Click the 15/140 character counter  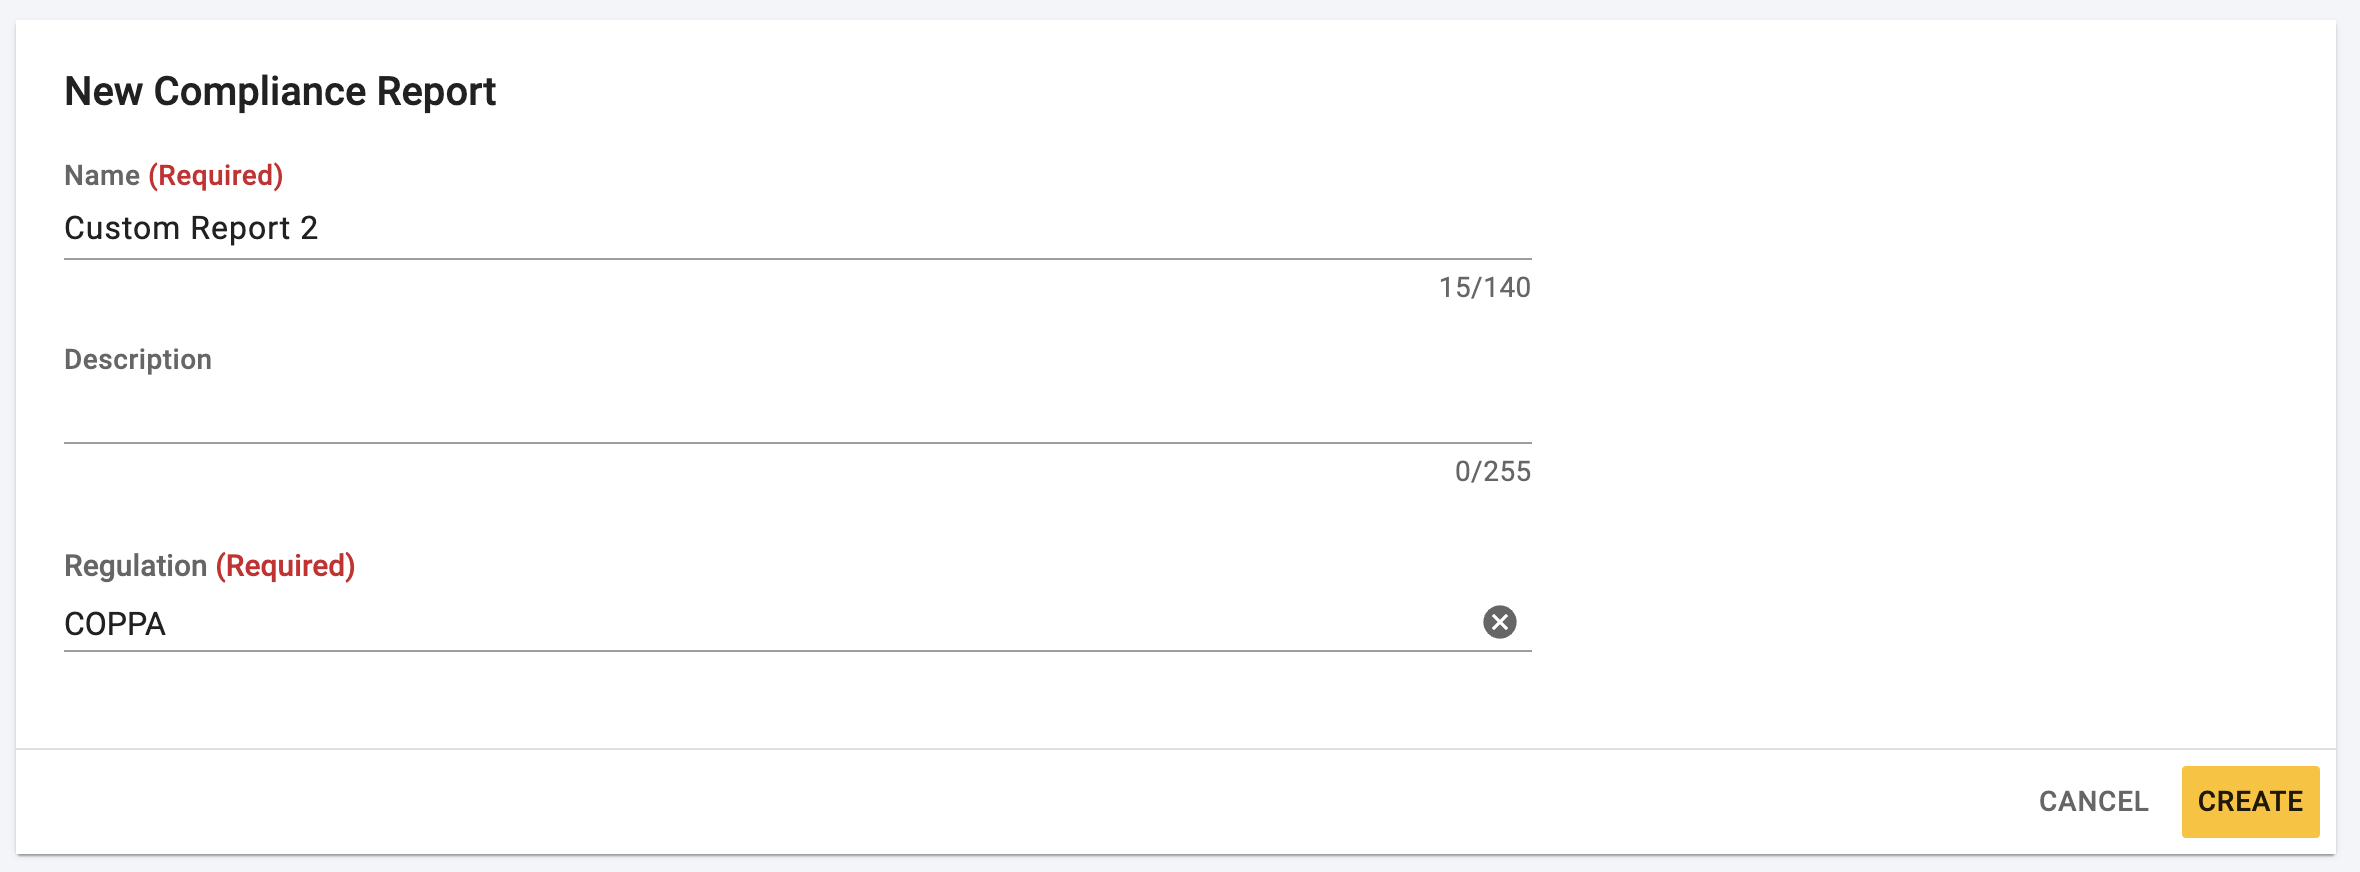tap(1484, 288)
